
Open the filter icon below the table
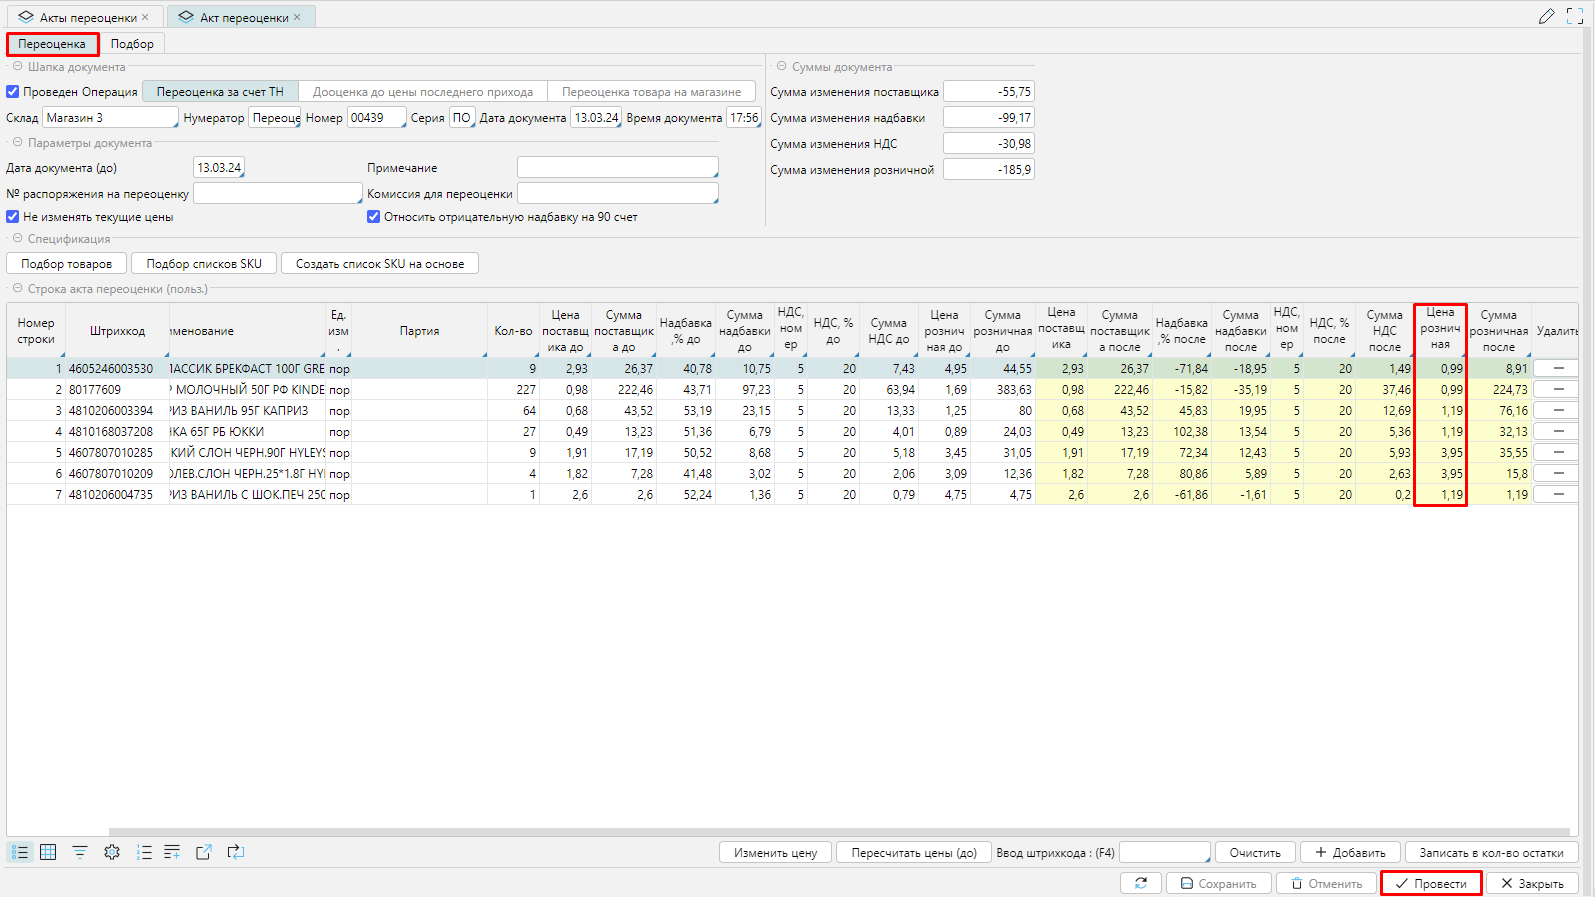tap(80, 852)
